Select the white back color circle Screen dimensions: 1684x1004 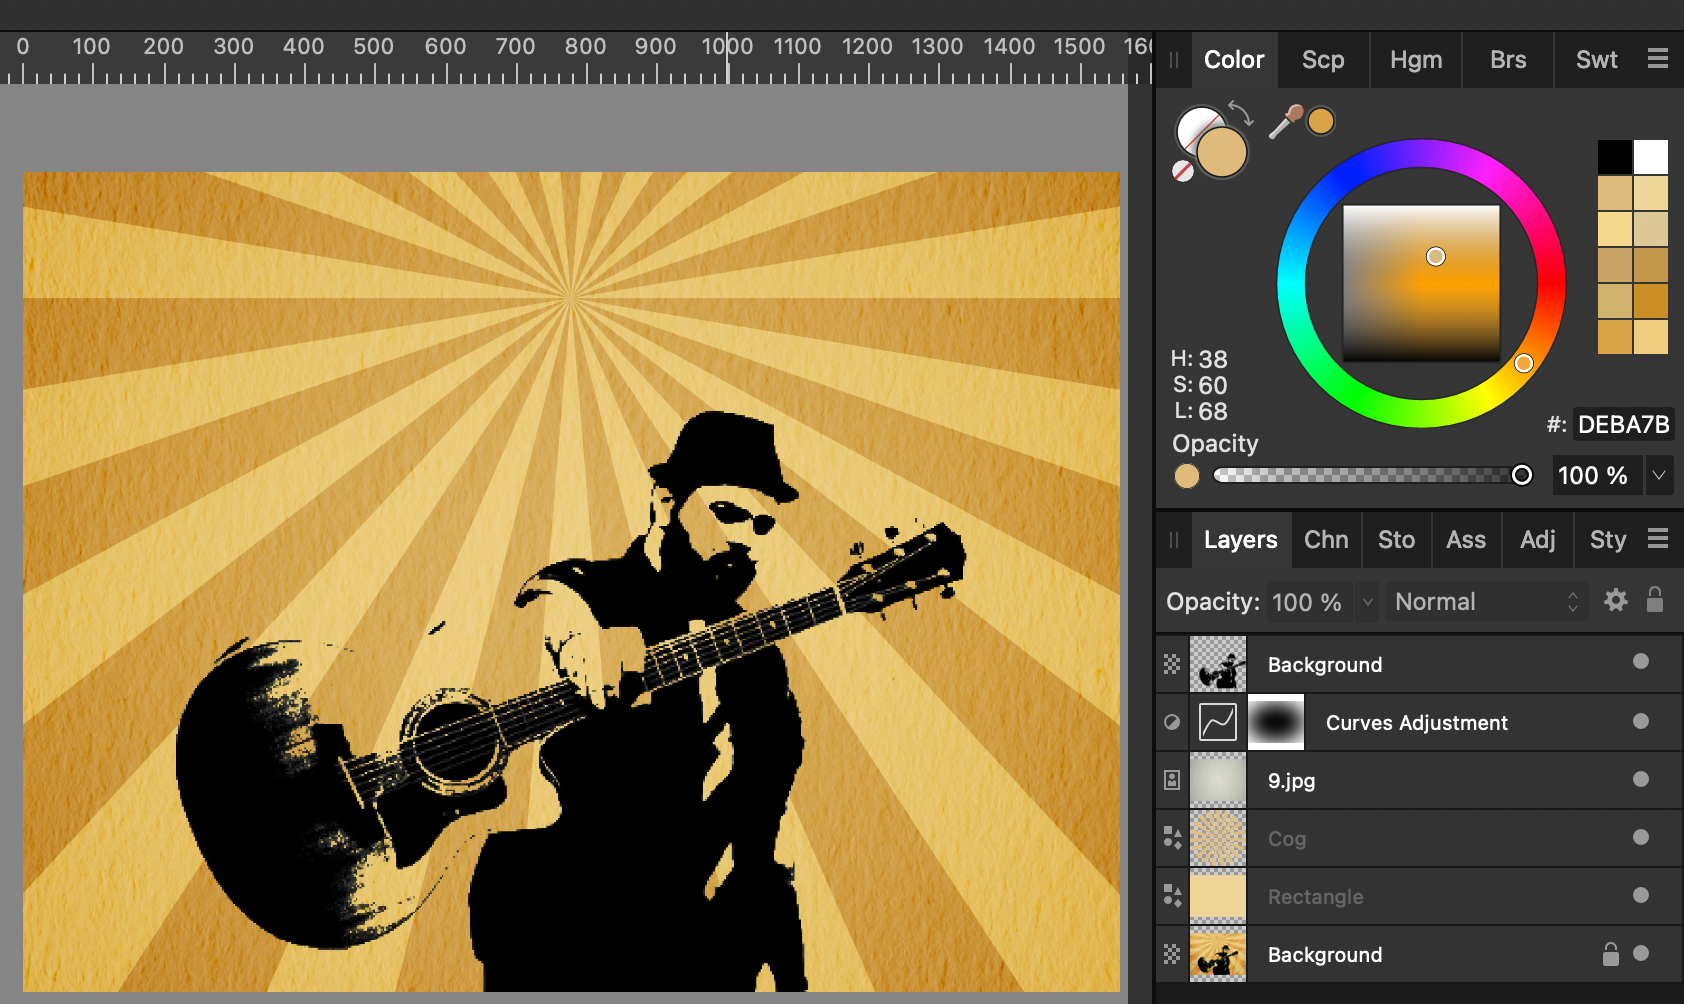click(x=1196, y=127)
